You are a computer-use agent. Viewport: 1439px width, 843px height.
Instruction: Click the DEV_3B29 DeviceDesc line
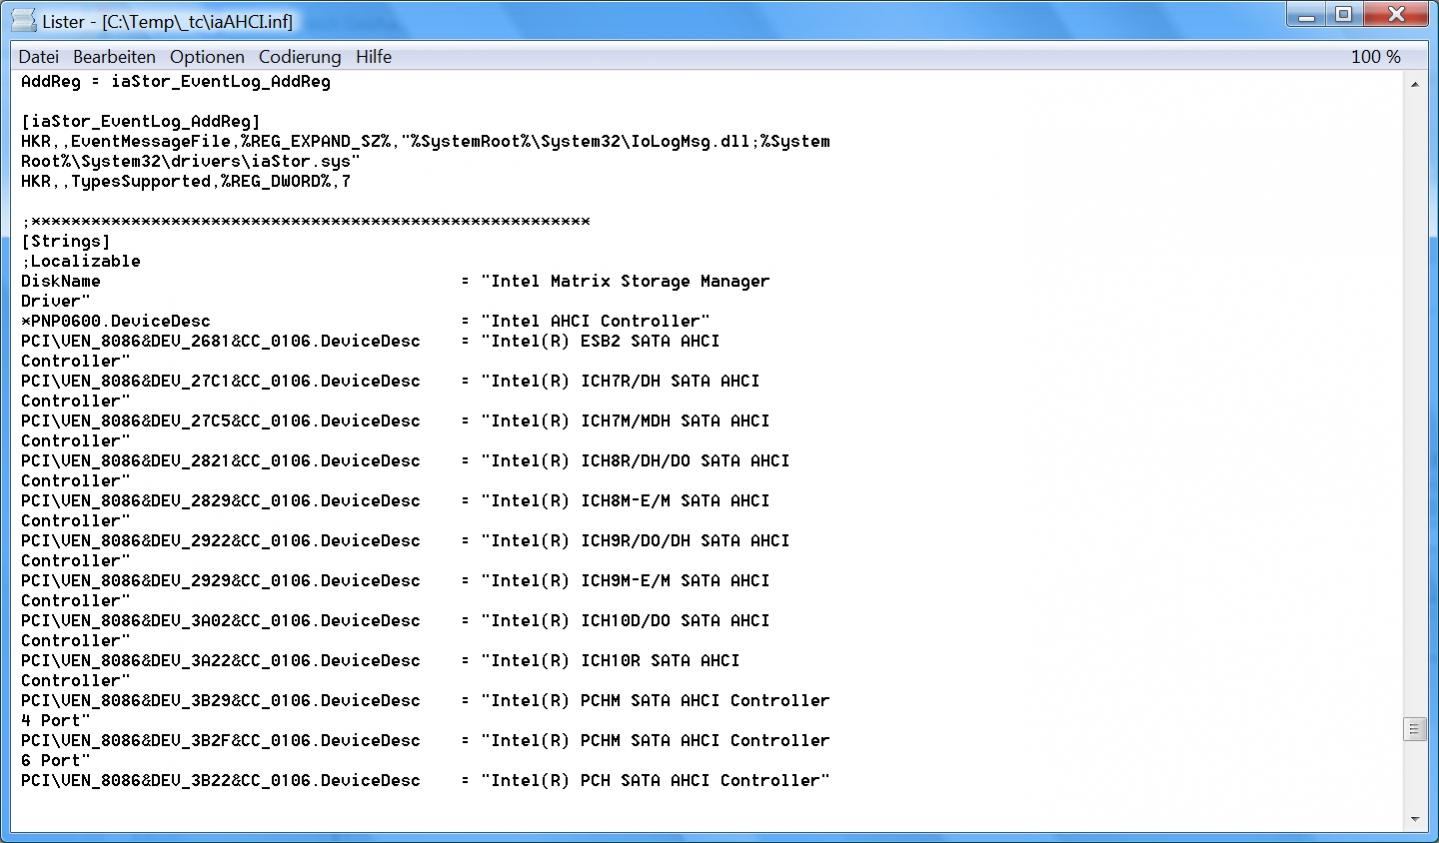click(x=426, y=701)
